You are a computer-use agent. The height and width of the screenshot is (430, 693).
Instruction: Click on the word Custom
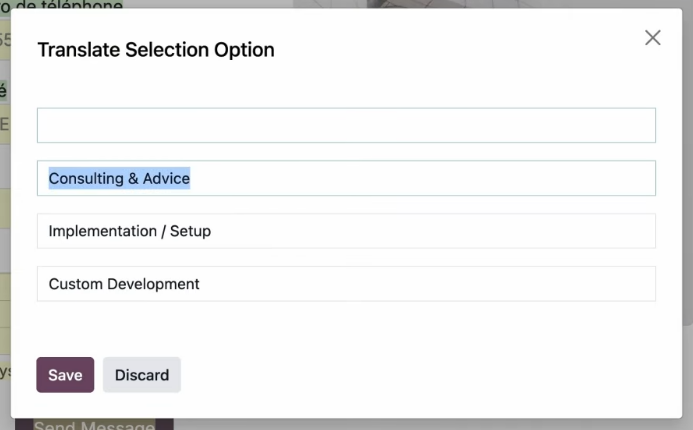click(74, 284)
